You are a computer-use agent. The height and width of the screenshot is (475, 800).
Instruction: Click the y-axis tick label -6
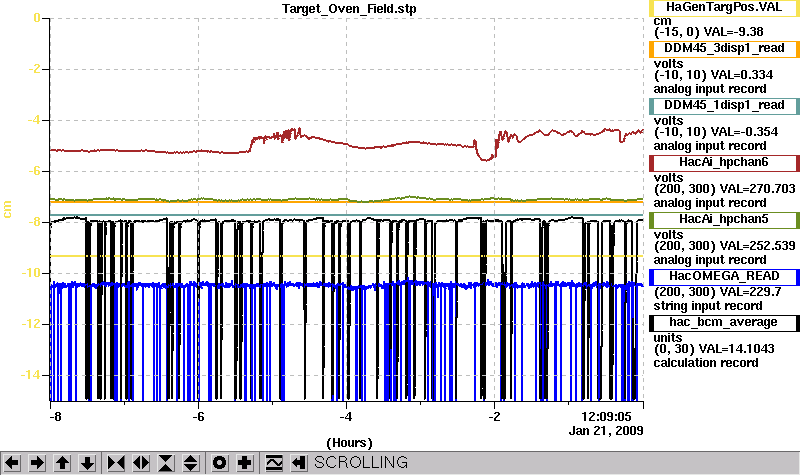click(x=33, y=171)
